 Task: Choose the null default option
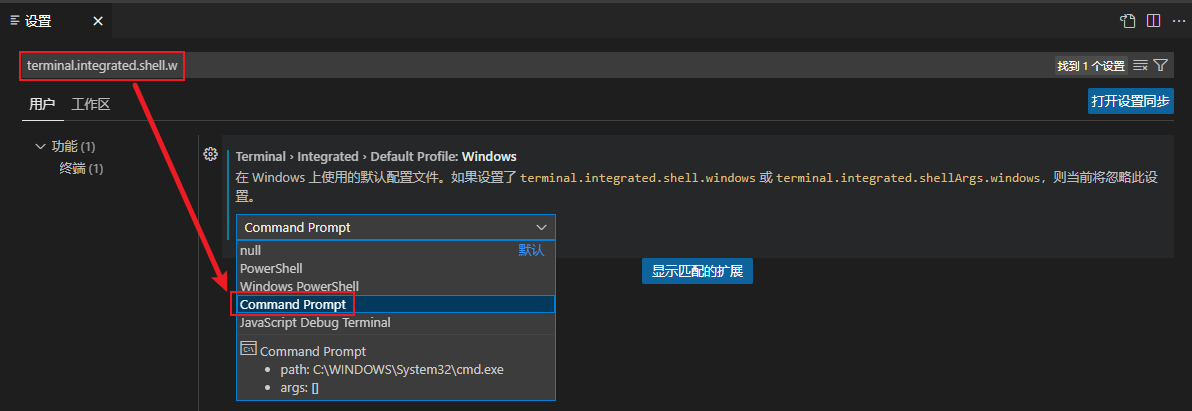click(251, 251)
